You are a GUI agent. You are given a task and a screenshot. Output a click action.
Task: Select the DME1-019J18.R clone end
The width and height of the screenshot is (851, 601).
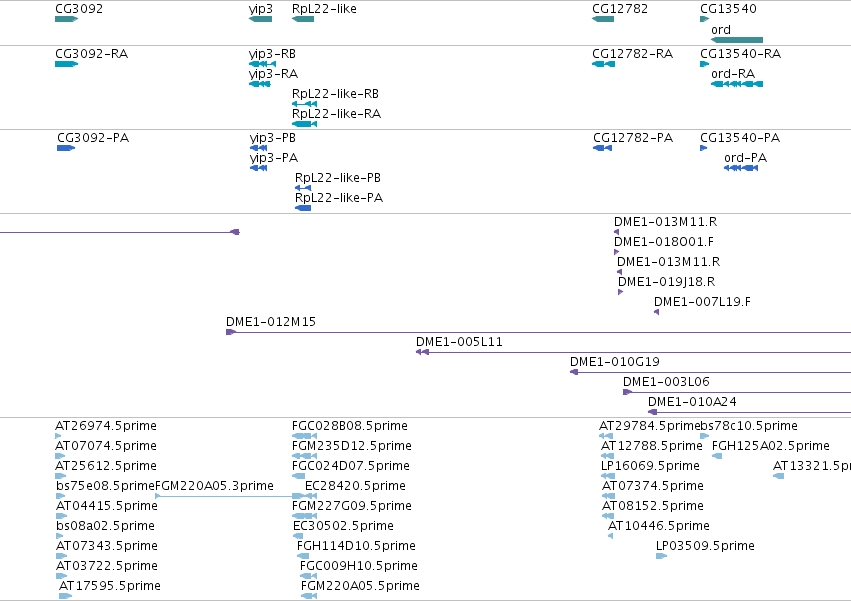[x=620, y=292]
